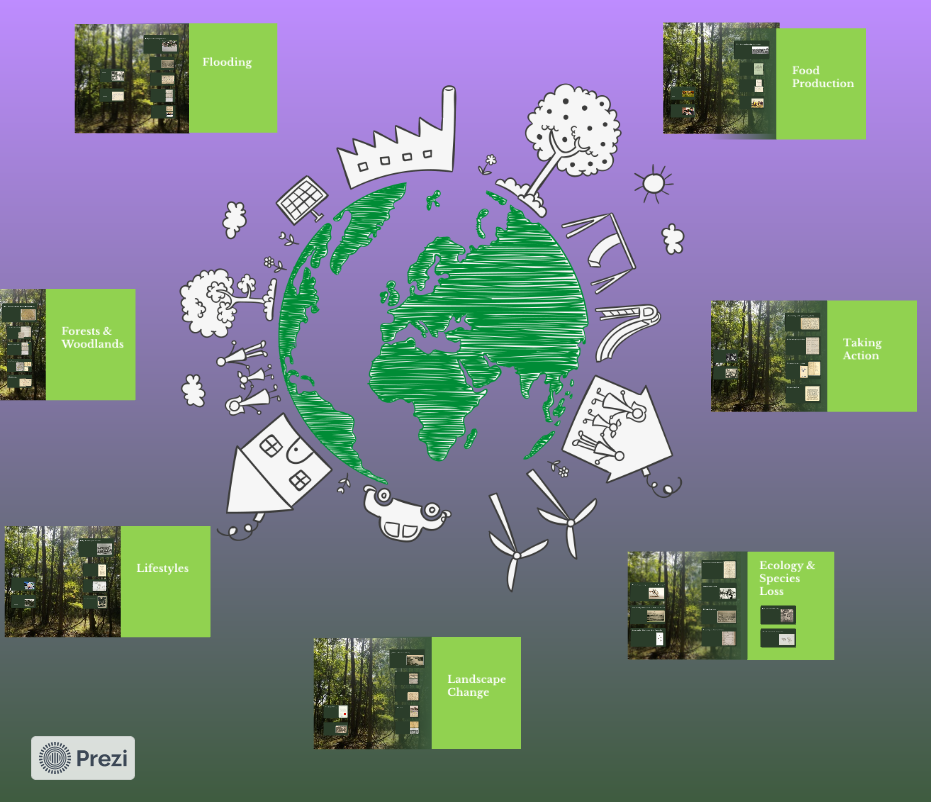Click the Prezi logo badge
931x802 pixels.
pyautogui.click(x=83, y=758)
